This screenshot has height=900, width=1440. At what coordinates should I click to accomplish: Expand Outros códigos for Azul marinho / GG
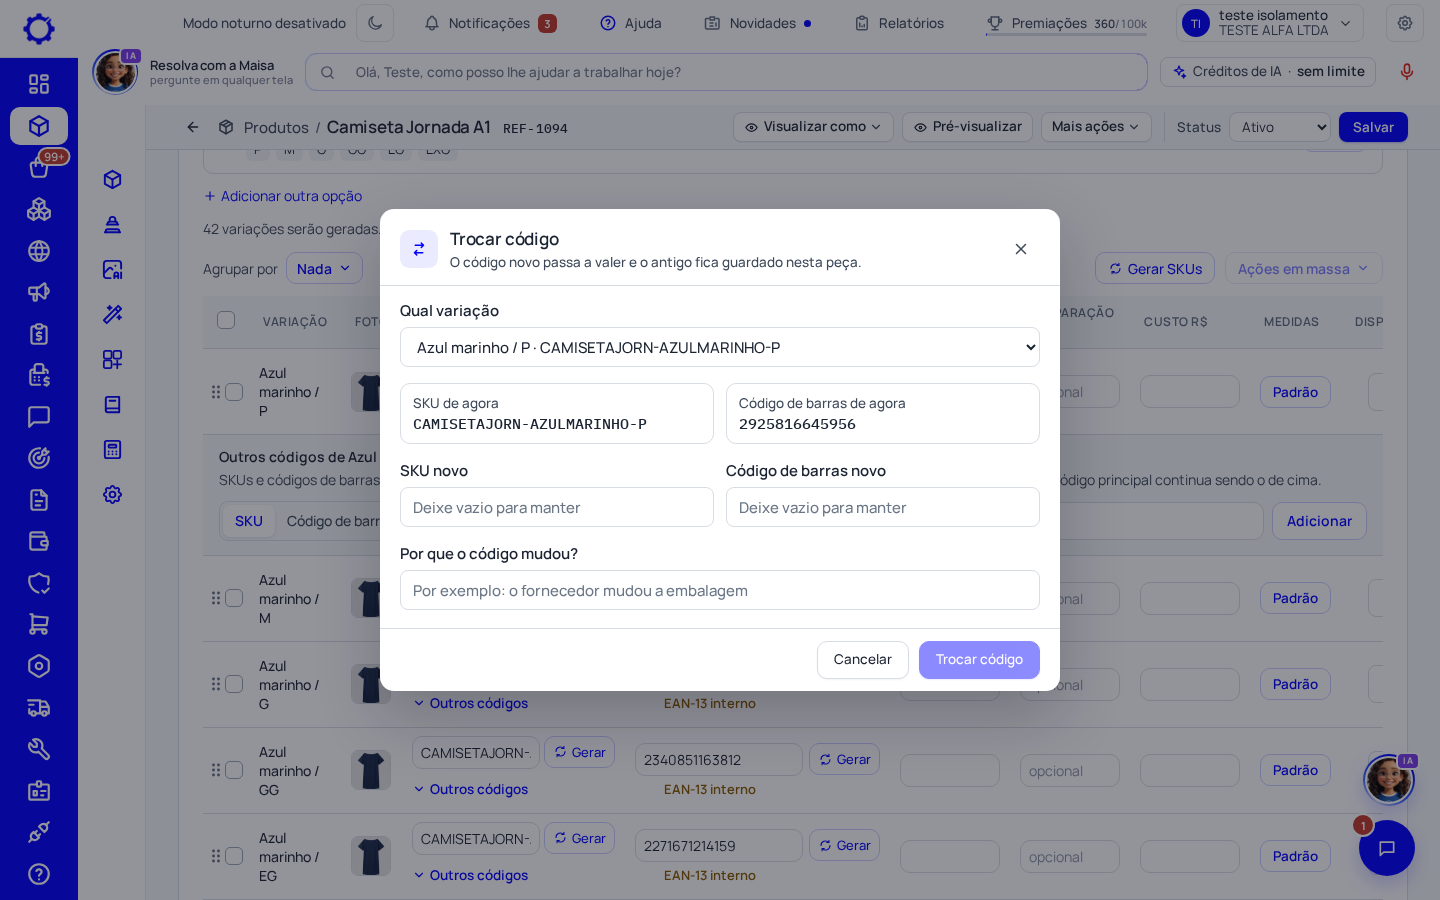[471, 789]
